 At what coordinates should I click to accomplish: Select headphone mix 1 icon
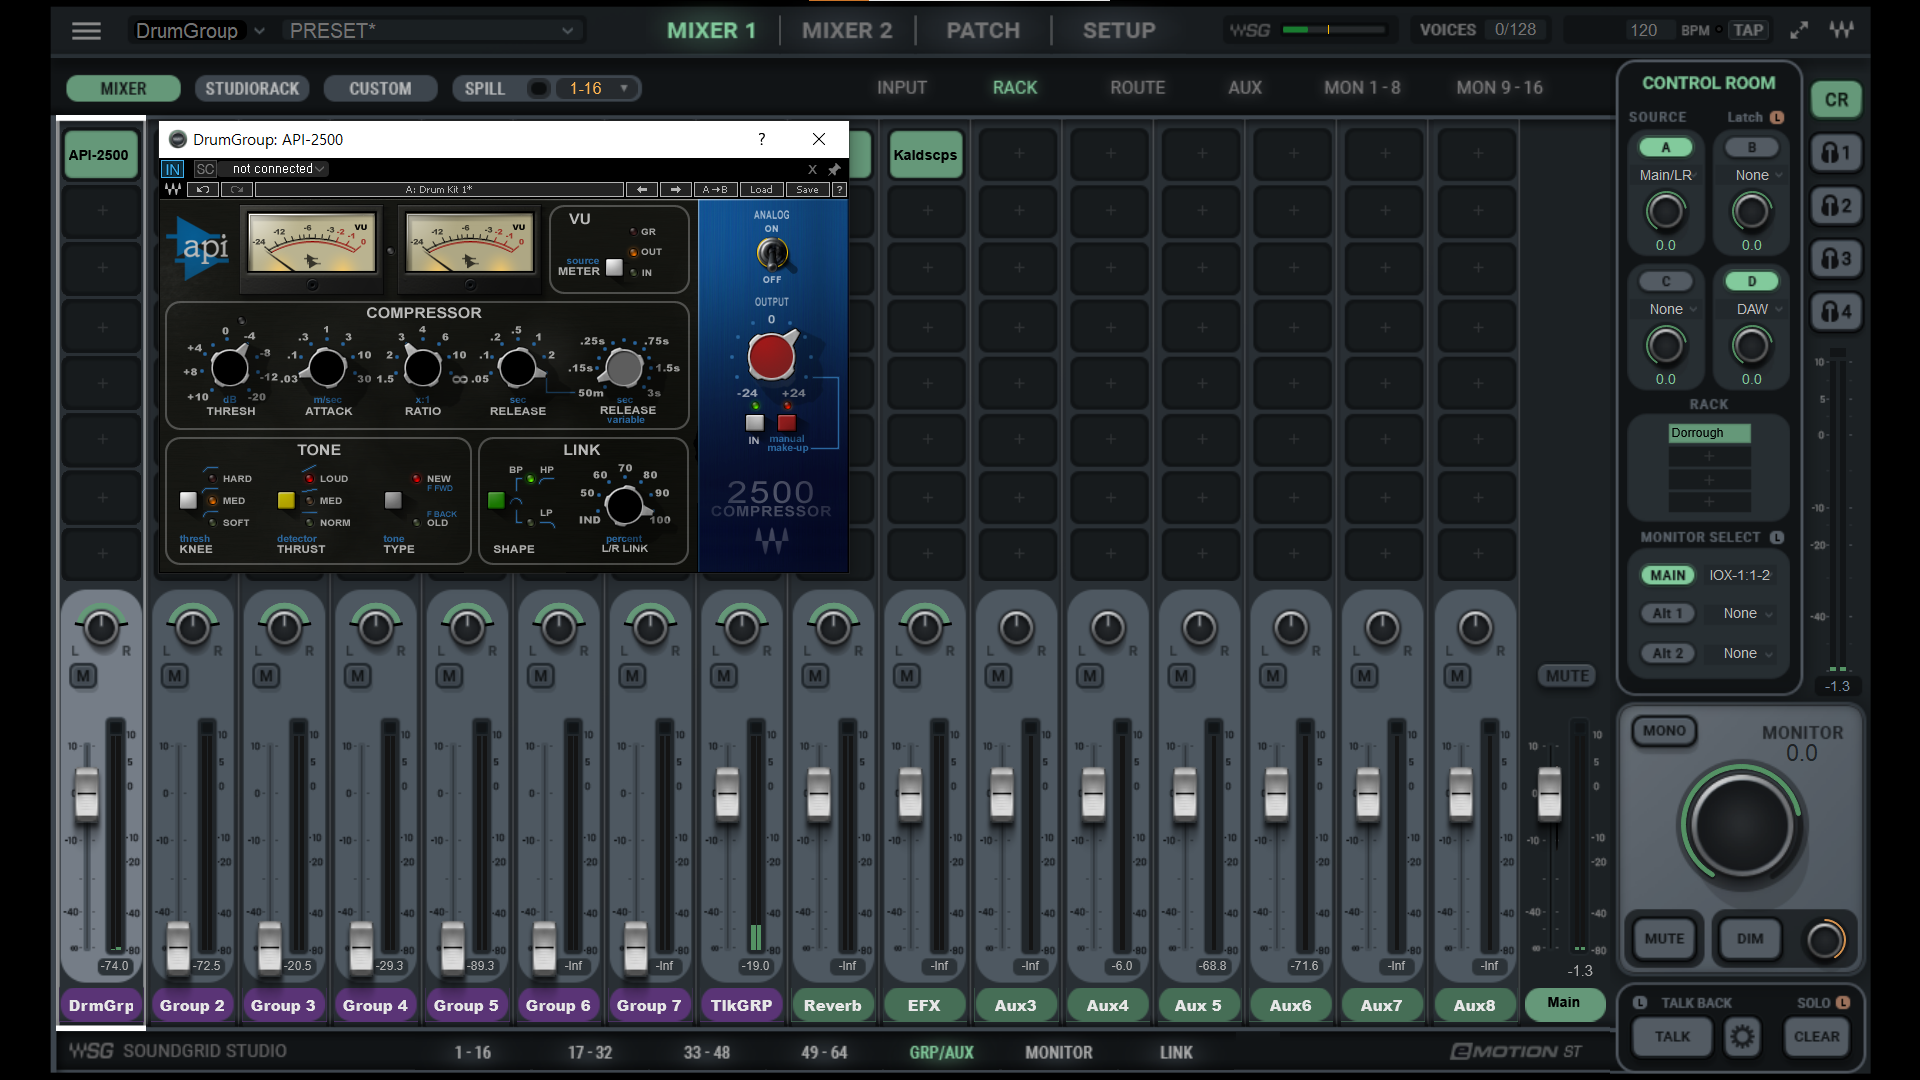(x=1836, y=153)
